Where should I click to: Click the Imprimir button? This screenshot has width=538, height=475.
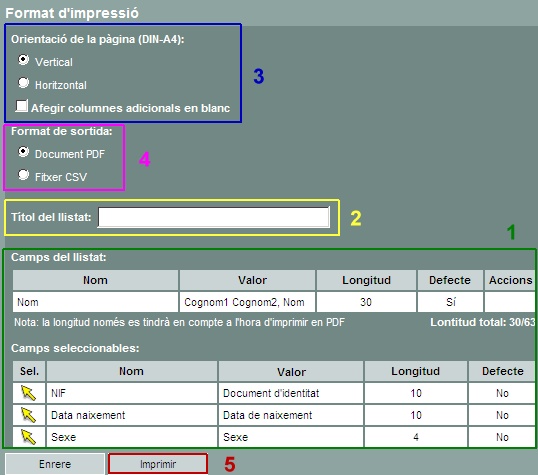point(158,464)
